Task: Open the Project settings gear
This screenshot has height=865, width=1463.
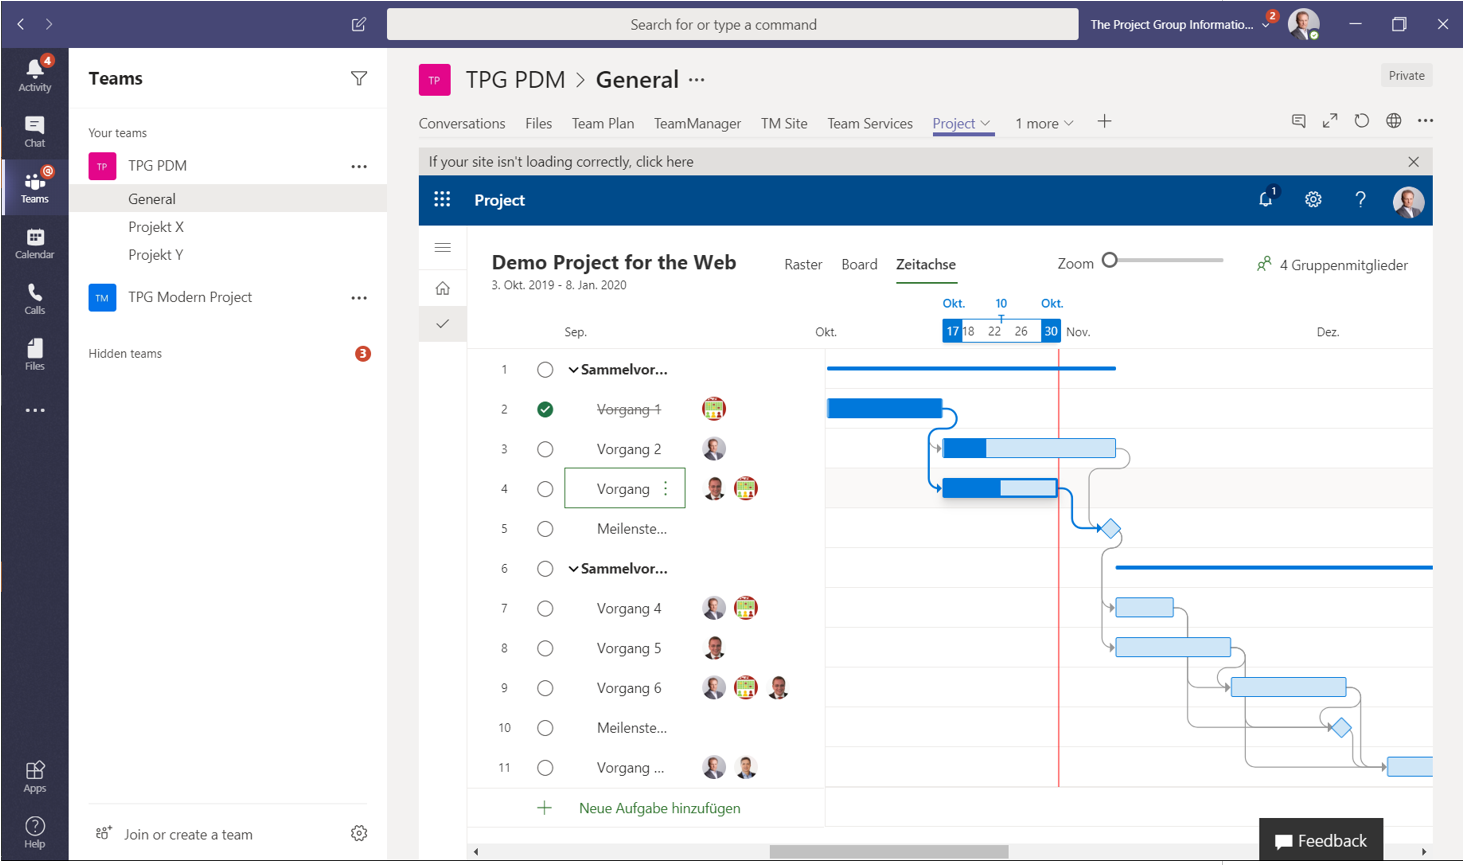Action: point(1313,199)
